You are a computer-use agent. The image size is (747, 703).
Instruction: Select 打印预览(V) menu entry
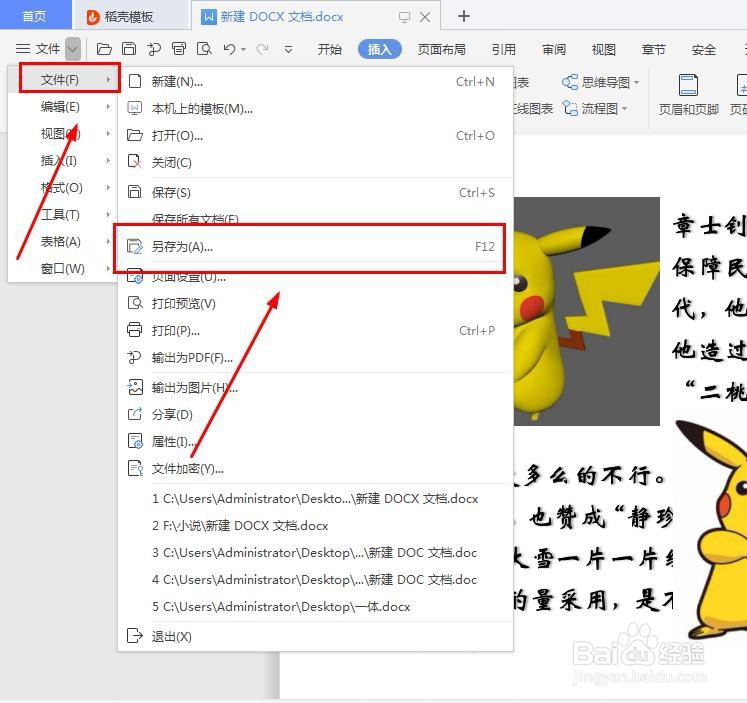[314, 303]
